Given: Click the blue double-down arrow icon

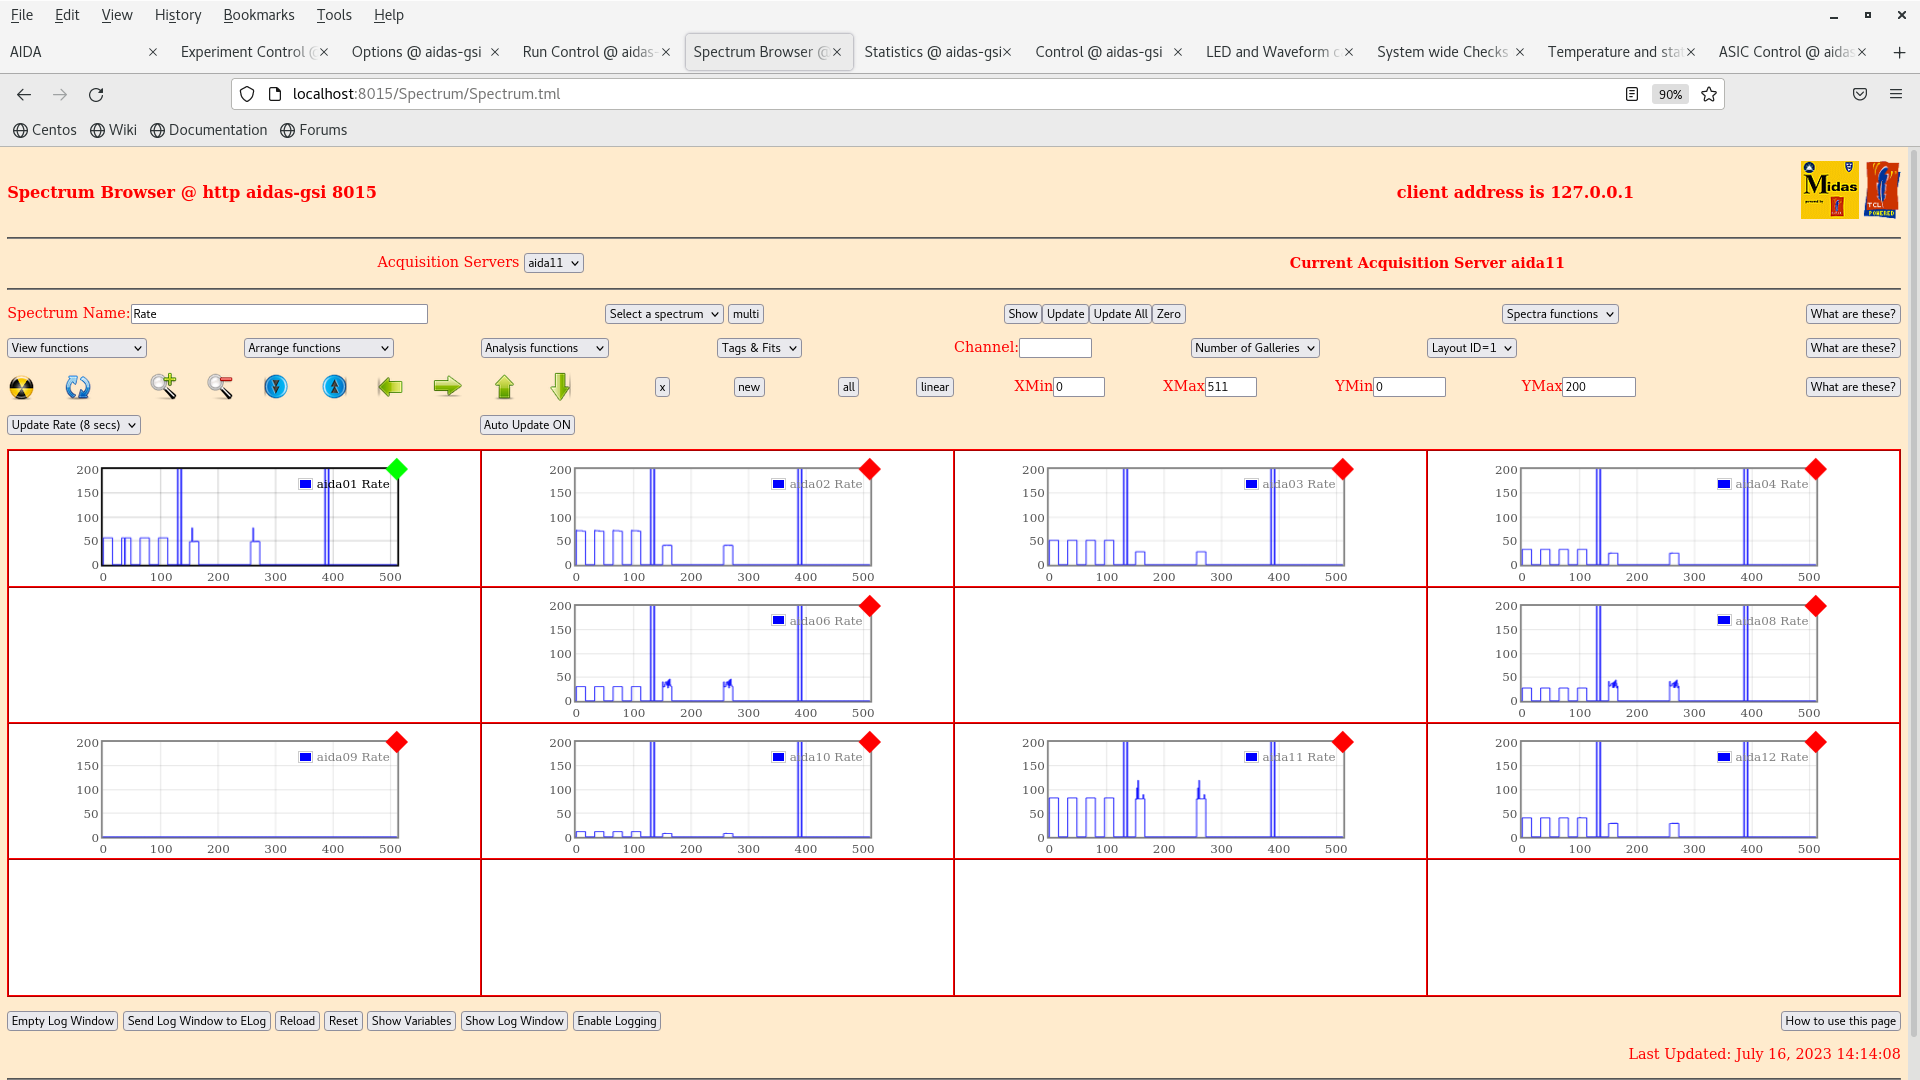Looking at the screenshot, I should 276,387.
